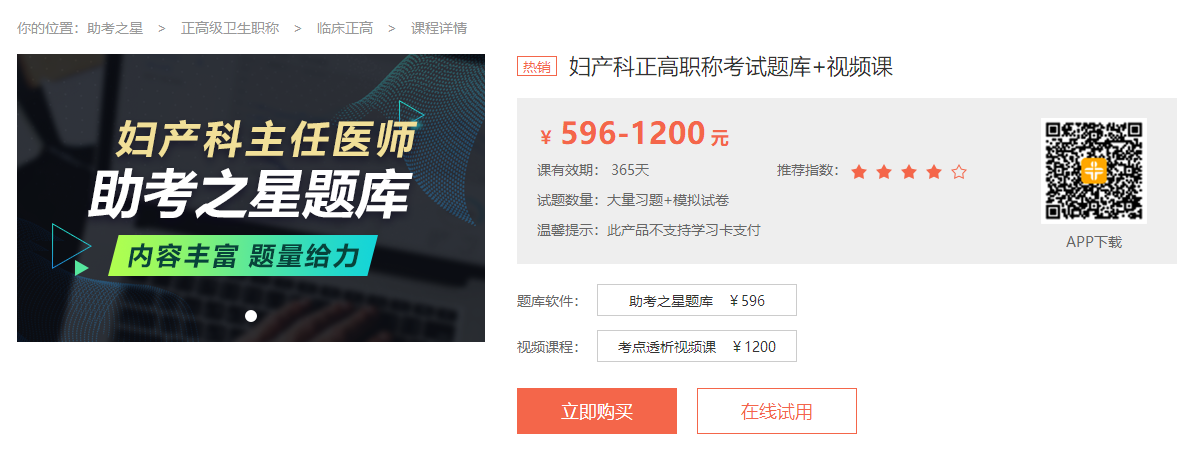Viewport: 1186px width, 451px height.
Task: Click the white carousel indicator dot
Action: [x=251, y=316]
